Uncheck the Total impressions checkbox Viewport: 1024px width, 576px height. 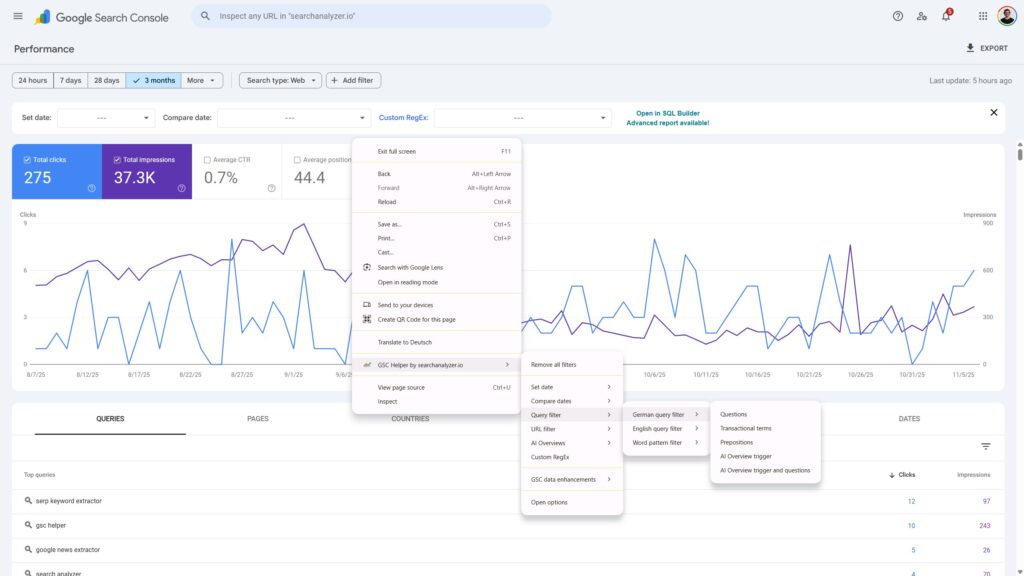[x=117, y=160]
